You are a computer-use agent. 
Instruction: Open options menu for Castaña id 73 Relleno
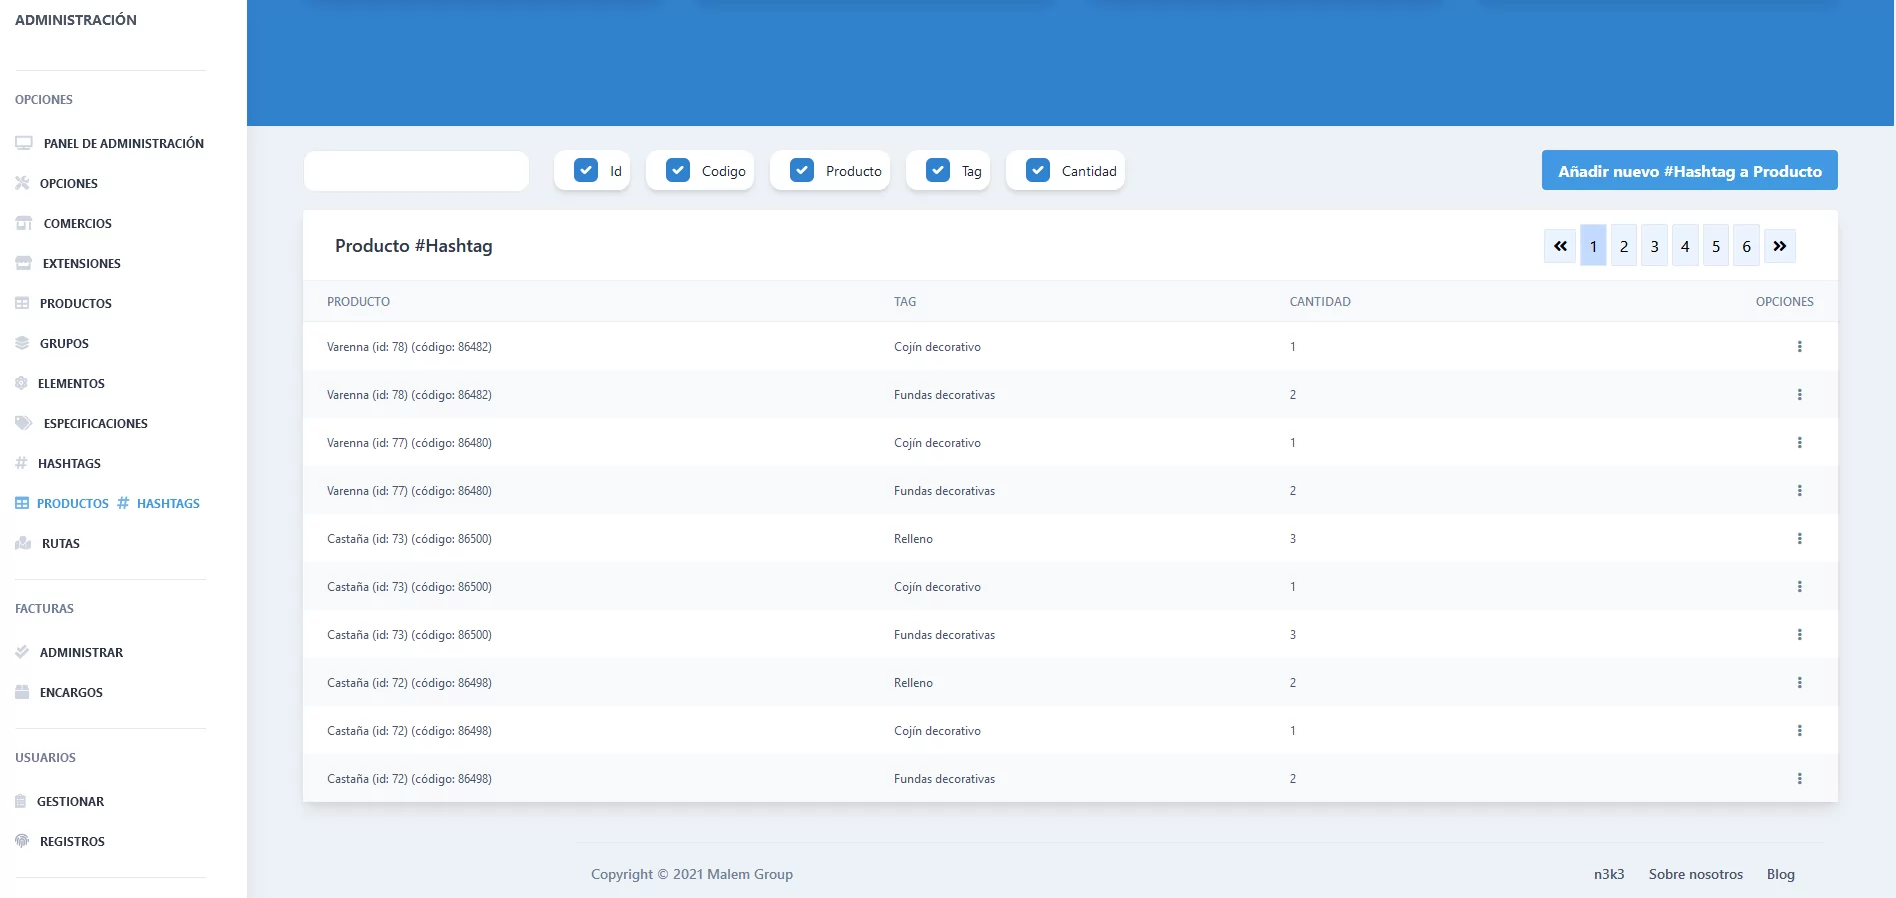click(1799, 539)
